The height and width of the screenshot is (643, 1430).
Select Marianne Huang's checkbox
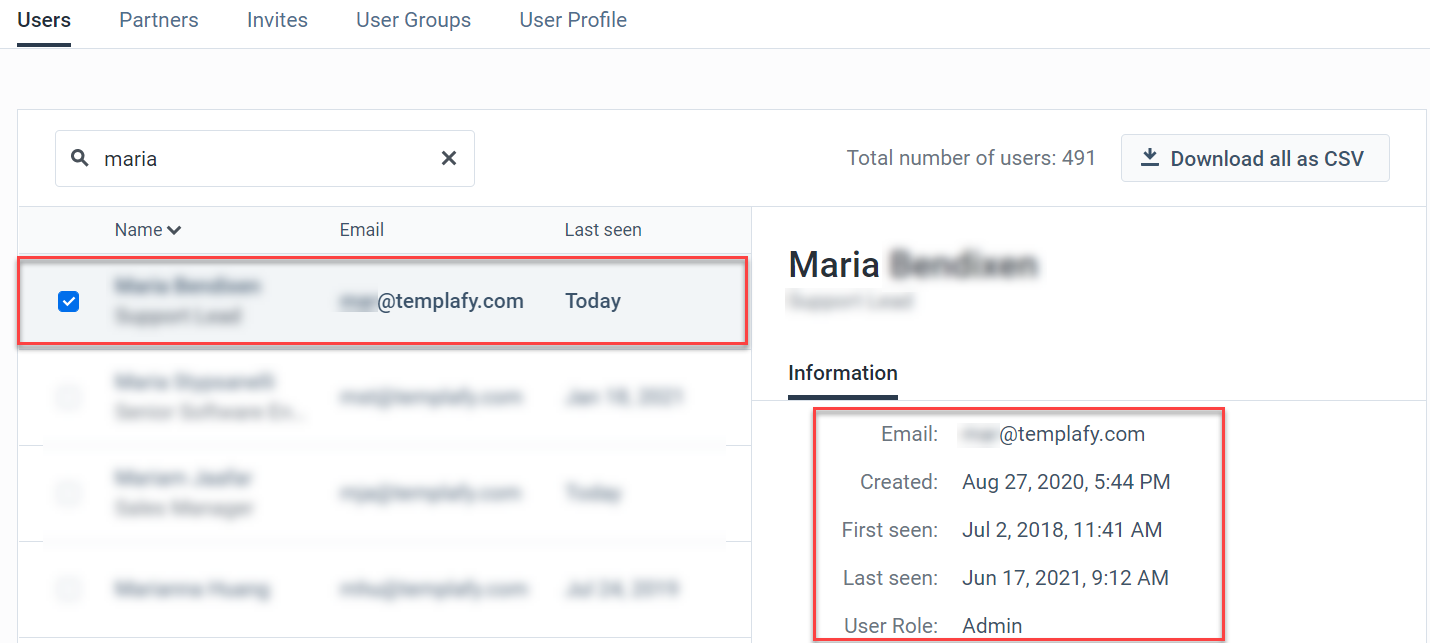68,590
